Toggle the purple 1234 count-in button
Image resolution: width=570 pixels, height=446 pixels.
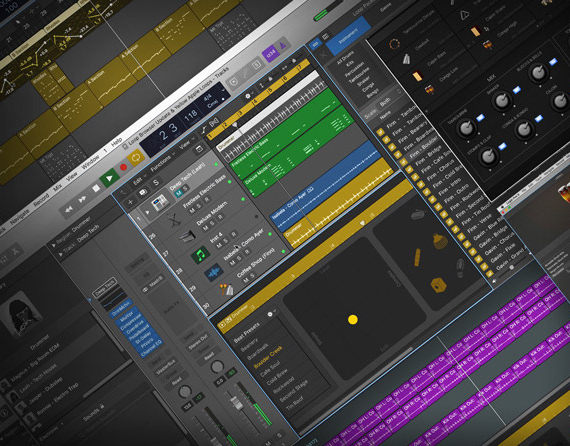[x=270, y=55]
